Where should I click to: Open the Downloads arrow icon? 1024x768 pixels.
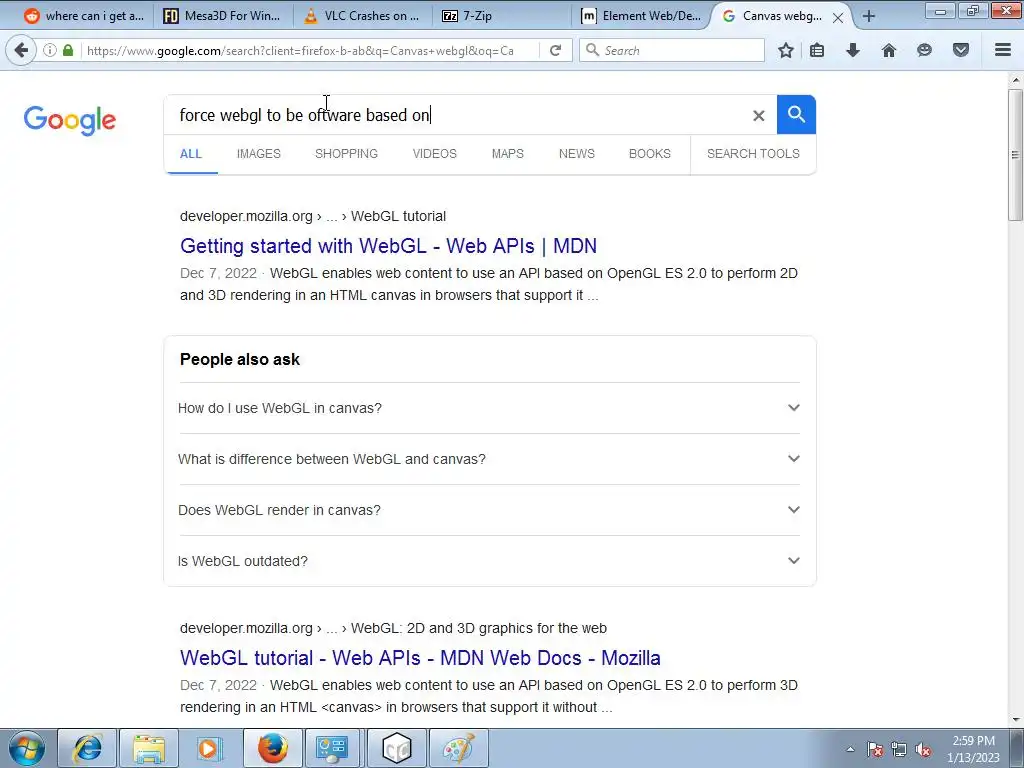(x=853, y=50)
